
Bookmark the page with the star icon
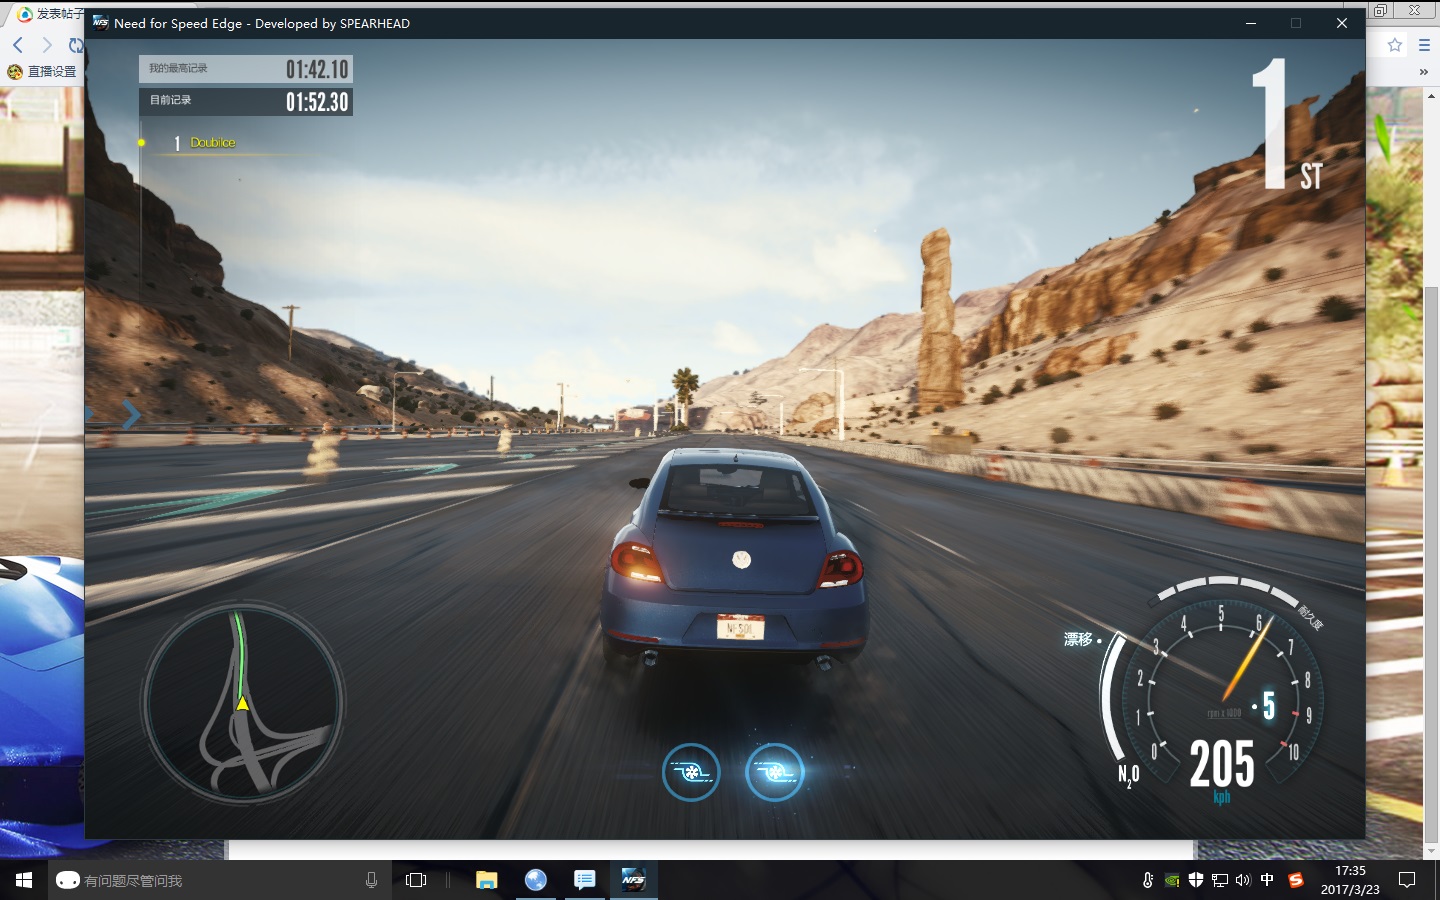(1395, 45)
